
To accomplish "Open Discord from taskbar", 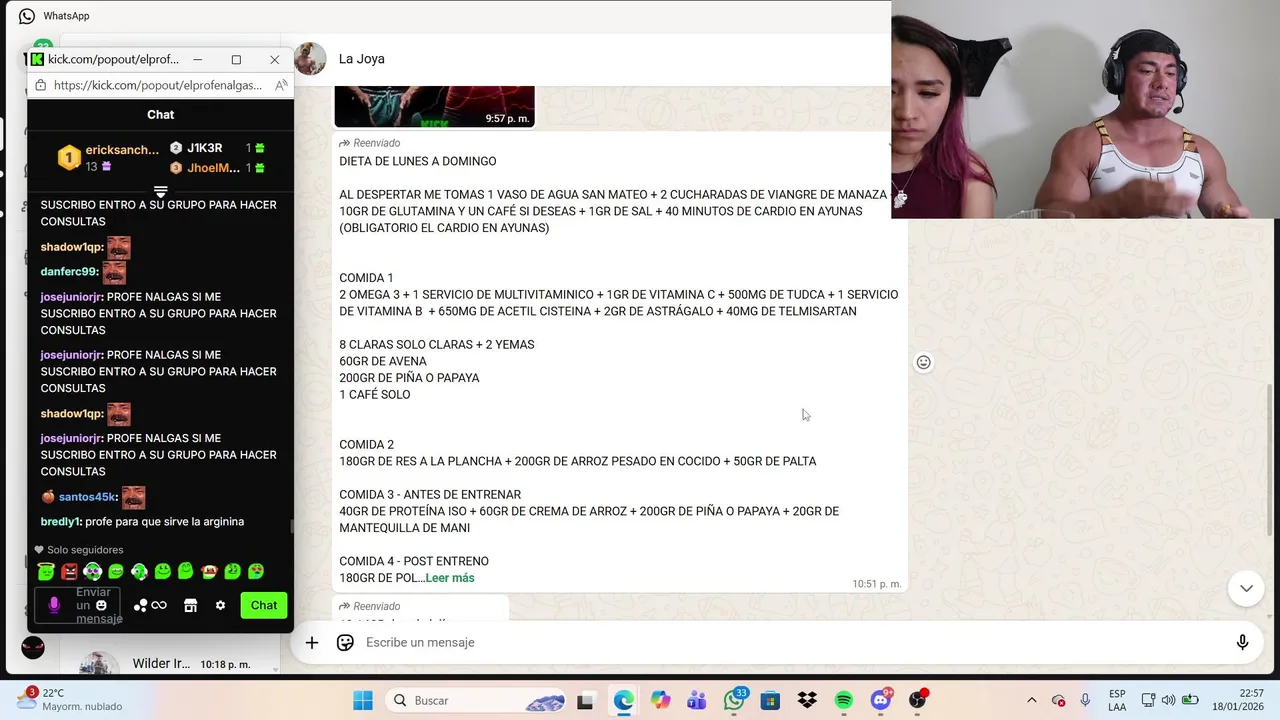I will pyautogui.click(x=881, y=700).
